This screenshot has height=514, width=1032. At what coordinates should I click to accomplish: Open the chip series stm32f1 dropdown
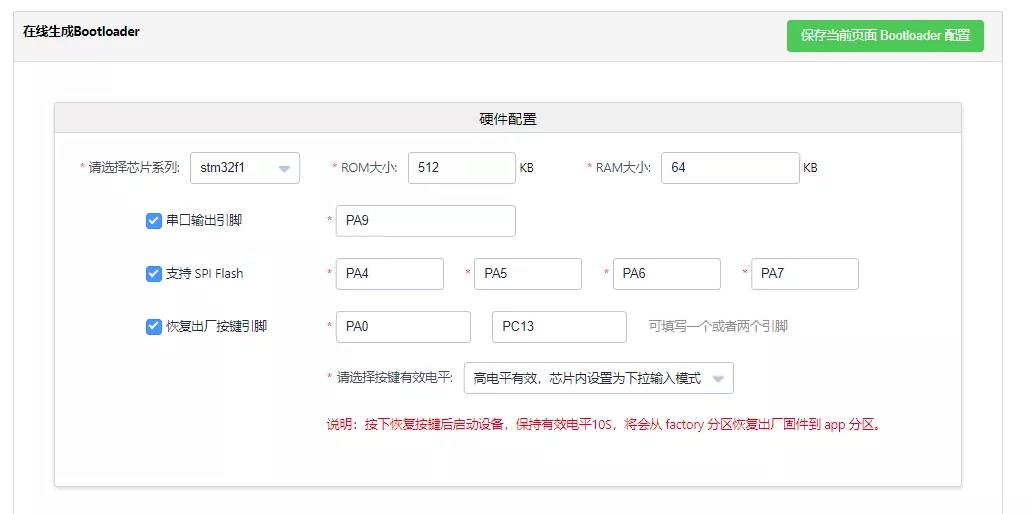point(245,168)
